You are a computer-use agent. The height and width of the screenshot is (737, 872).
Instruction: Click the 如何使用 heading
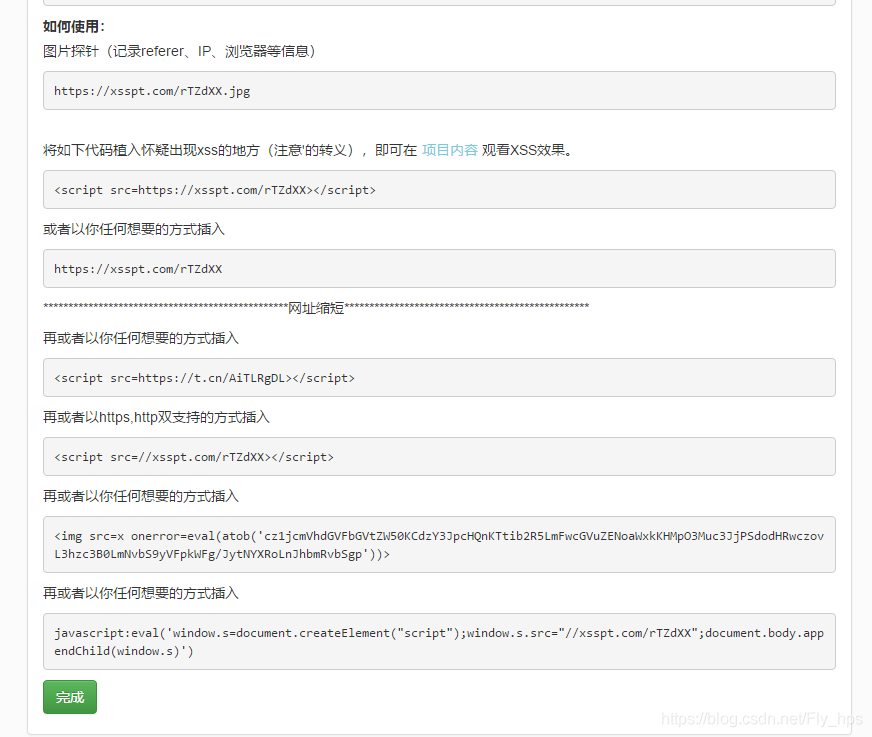coord(74,26)
